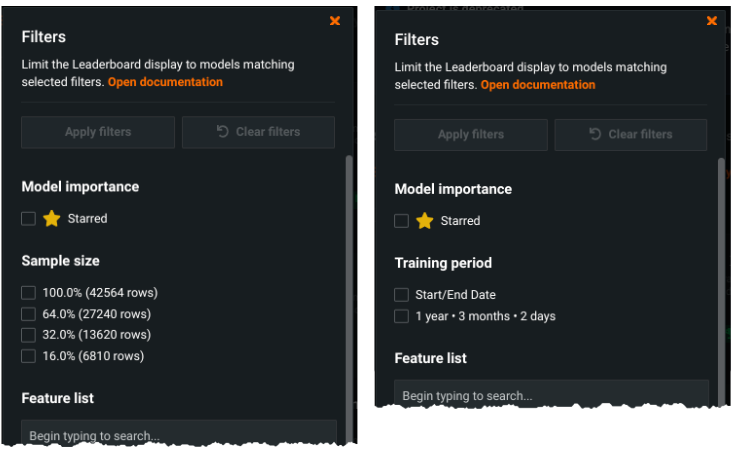The image size is (732, 465).
Task: Close the right Filters panel
Action: coord(712,21)
